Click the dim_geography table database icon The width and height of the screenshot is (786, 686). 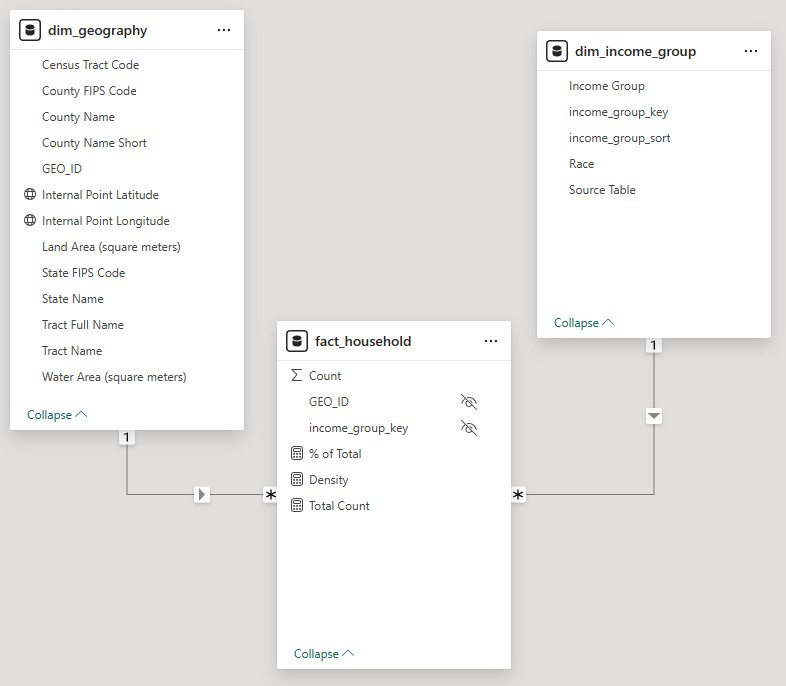[x=30, y=30]
